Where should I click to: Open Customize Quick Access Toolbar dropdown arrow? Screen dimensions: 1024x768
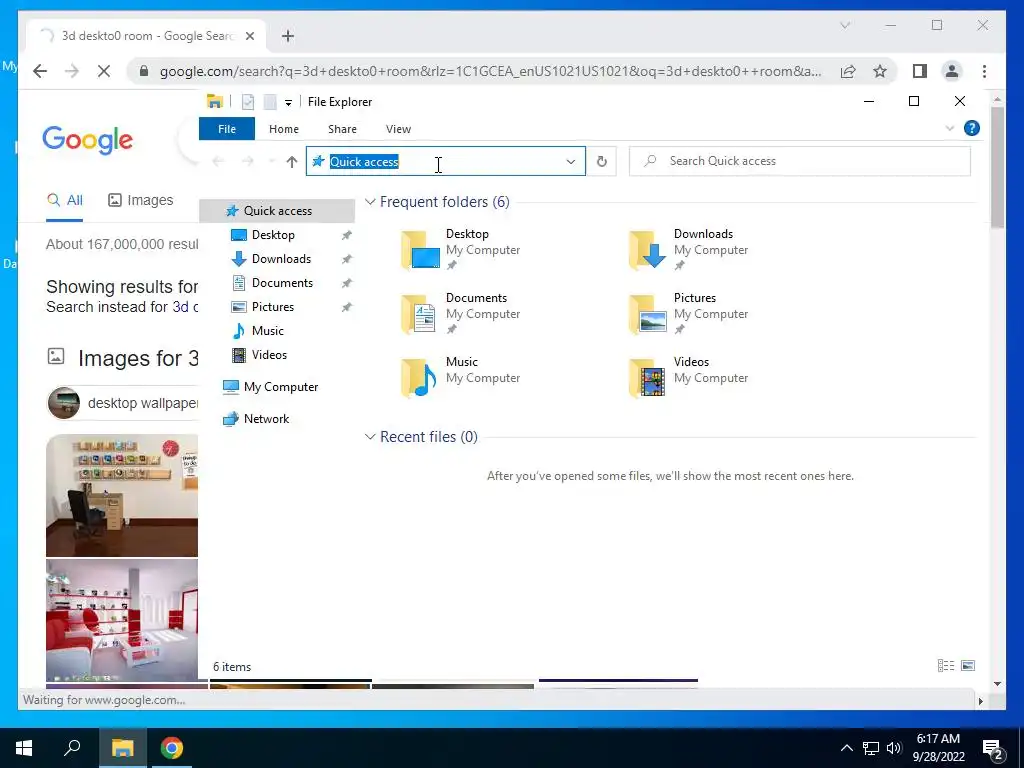pyautogui.click(x=288, y=103)
